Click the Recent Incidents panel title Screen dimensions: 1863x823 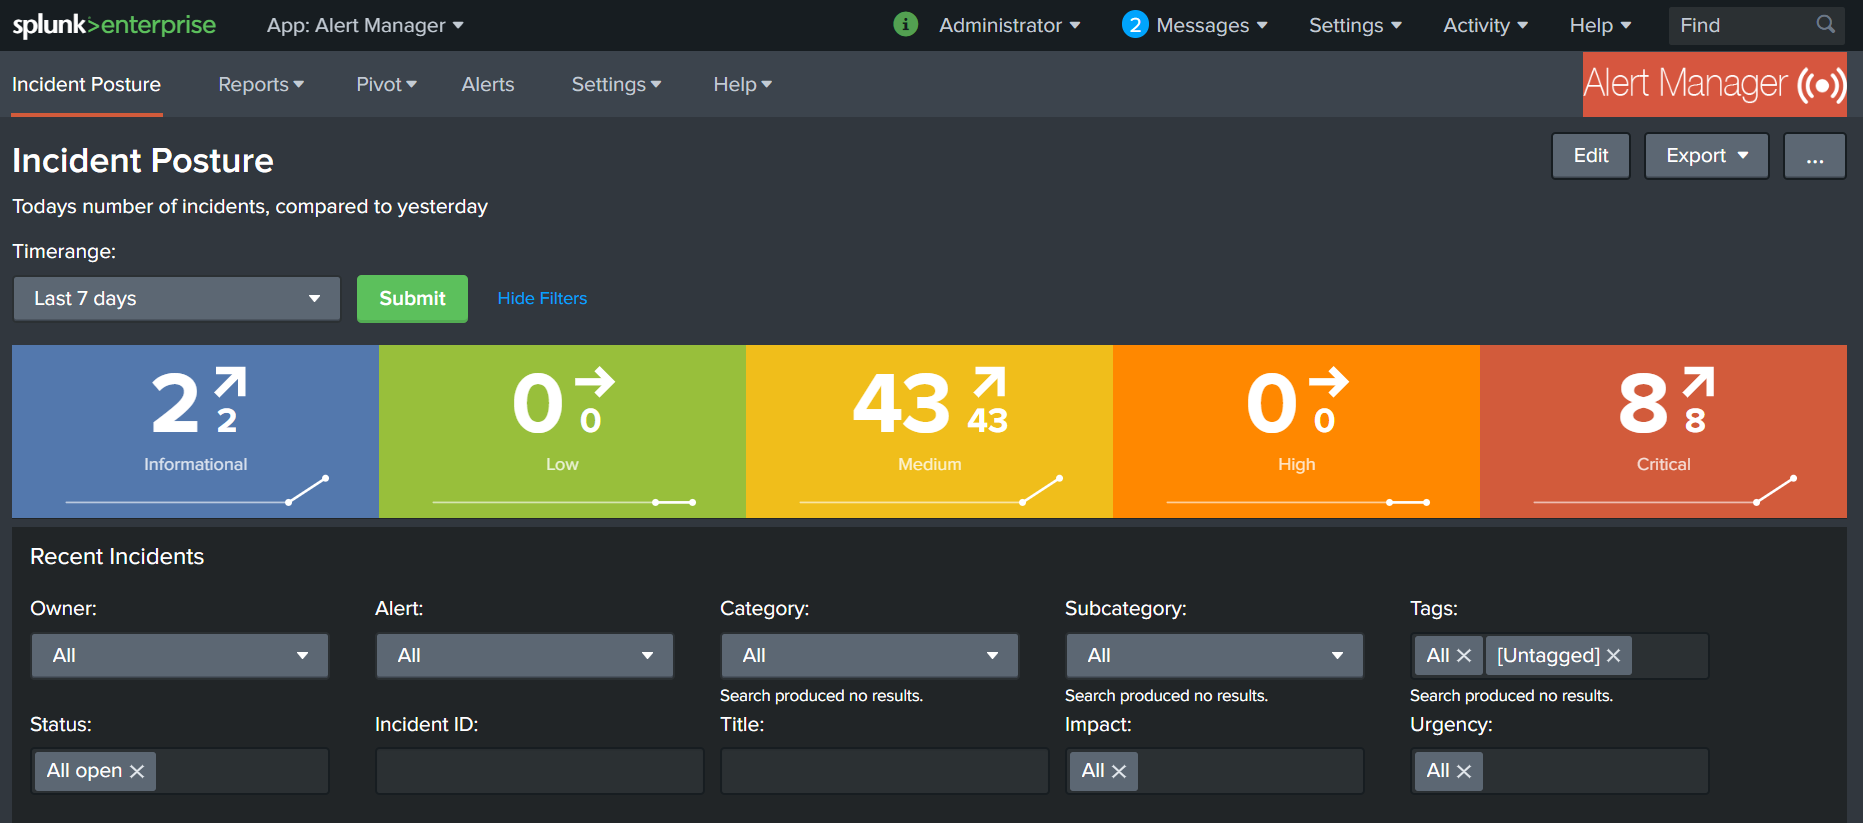click(117, 557)
